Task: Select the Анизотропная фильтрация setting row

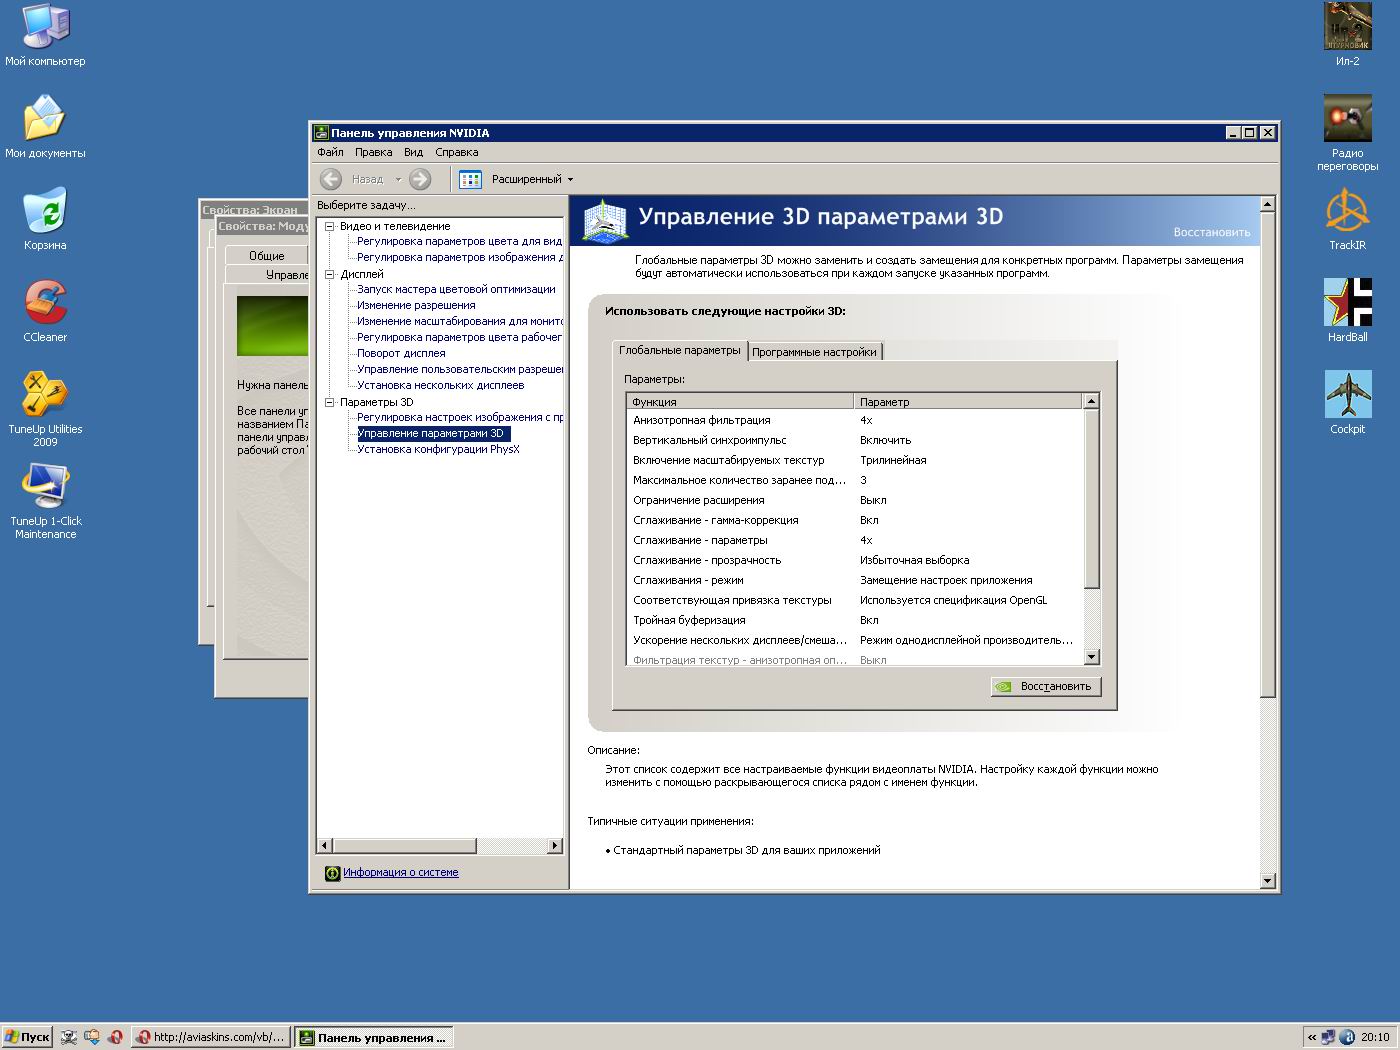Action: (x=855, y=420)
